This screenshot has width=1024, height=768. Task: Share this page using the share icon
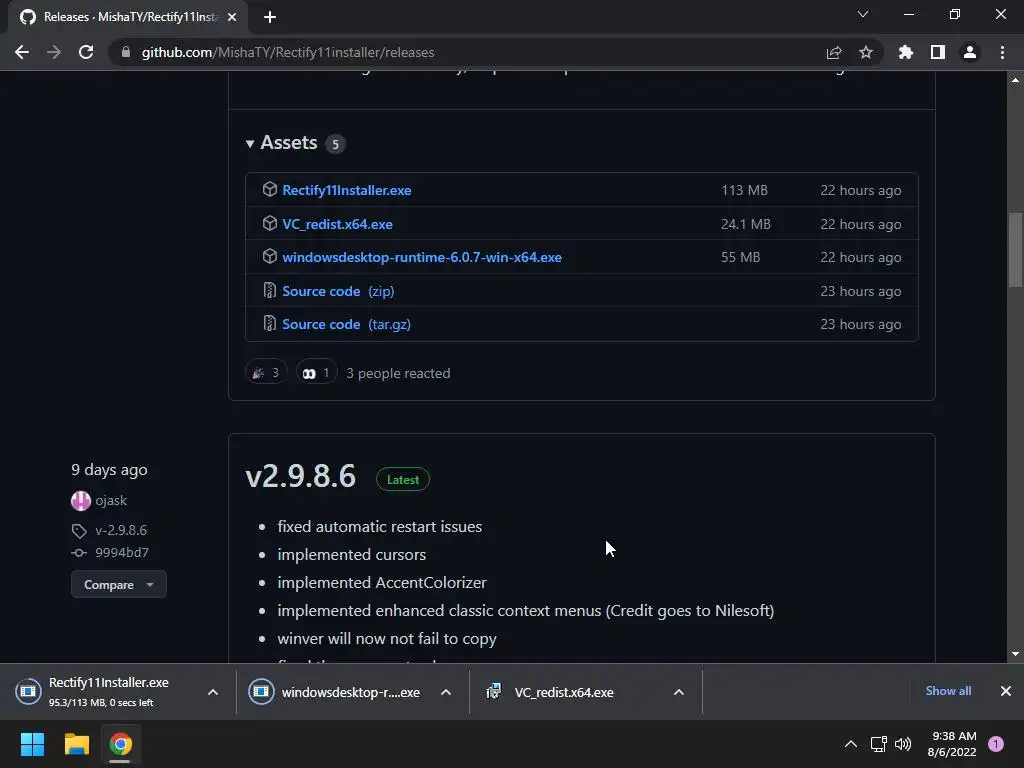(x=833, y=52)
